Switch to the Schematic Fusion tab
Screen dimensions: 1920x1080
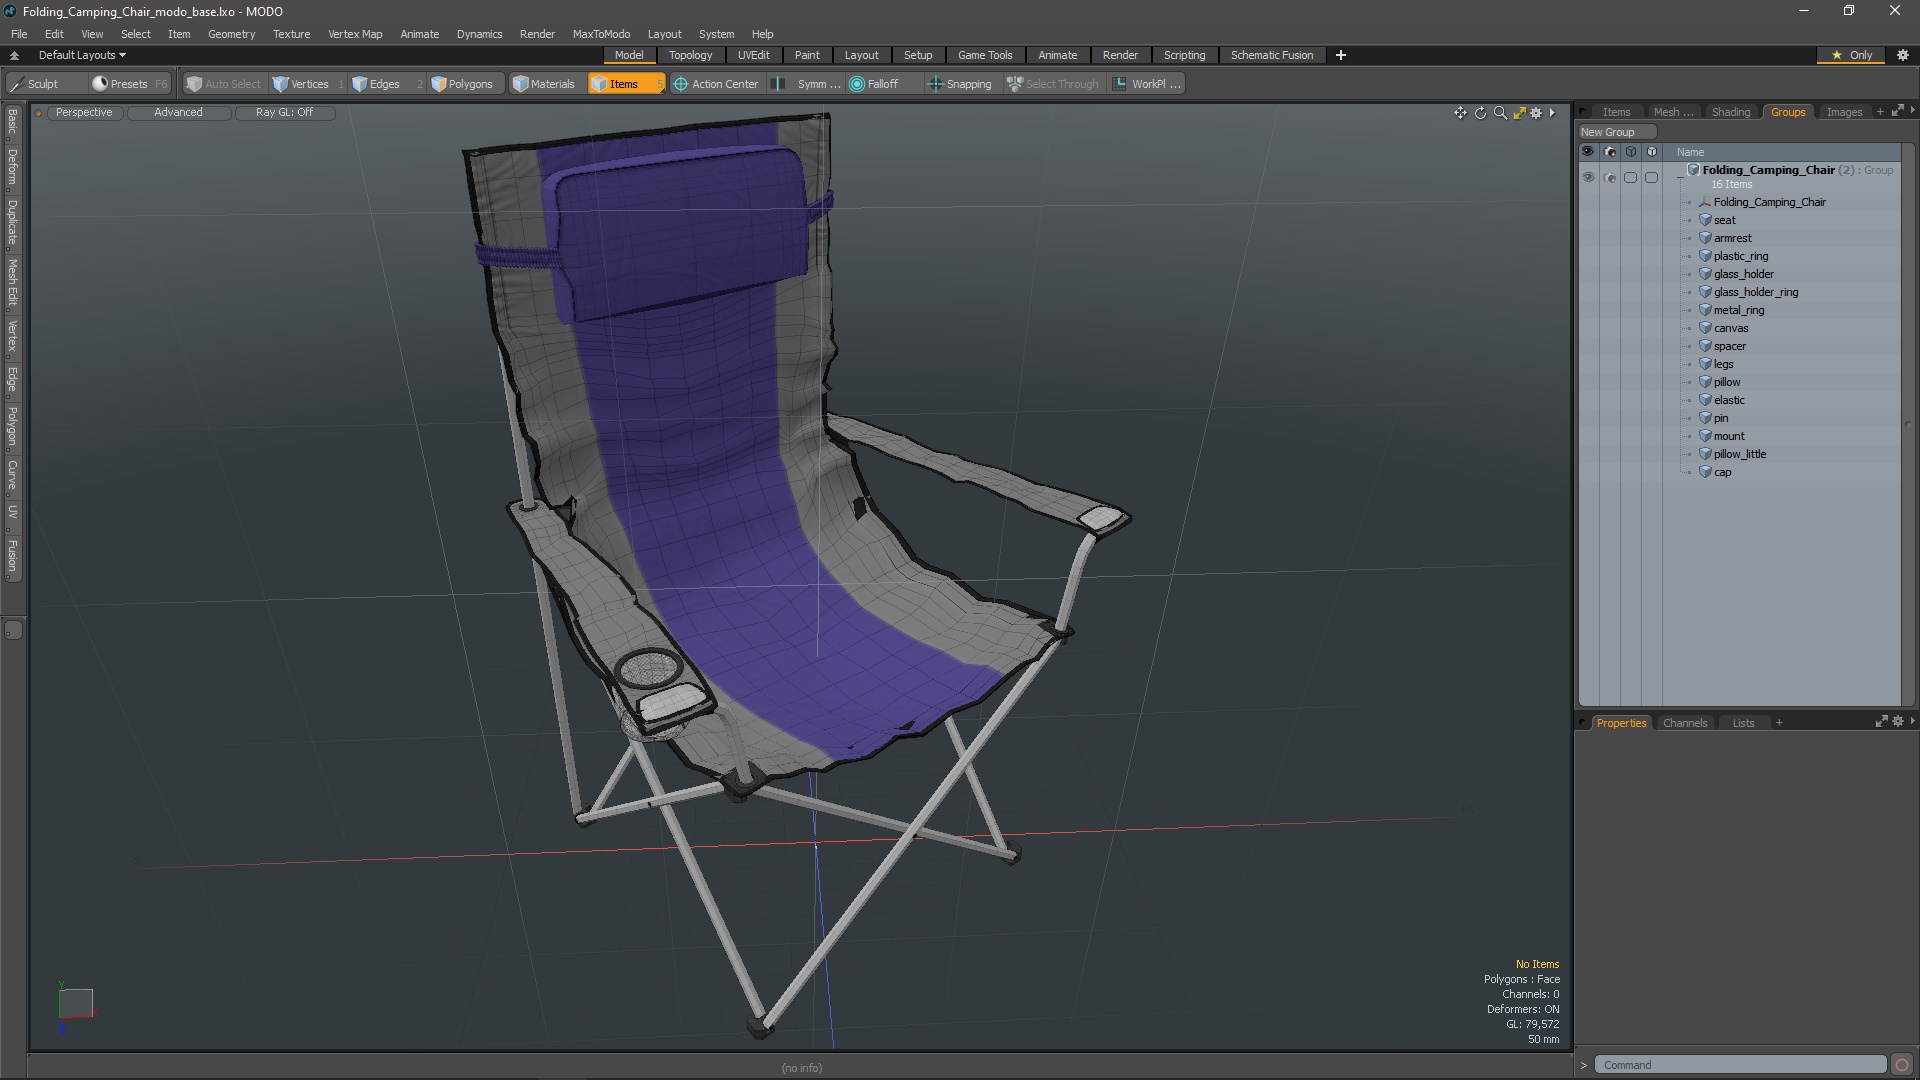1272,55
